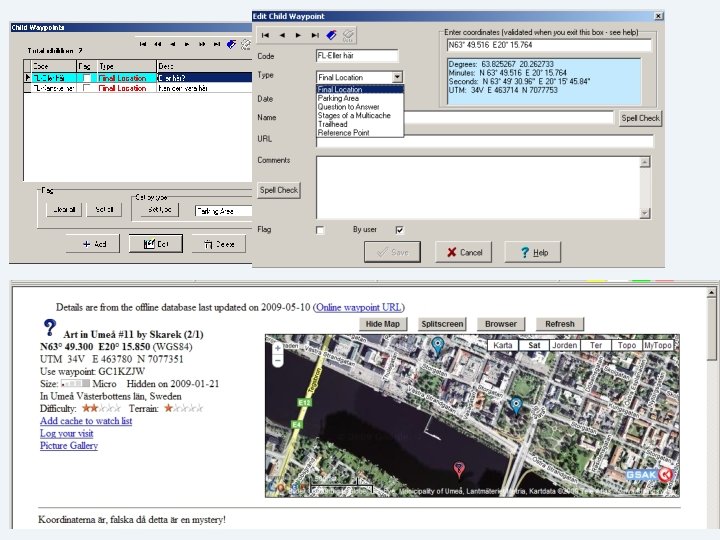
Task: Click the lower blue map marker by the bridge
Action: tap(516, 406)
